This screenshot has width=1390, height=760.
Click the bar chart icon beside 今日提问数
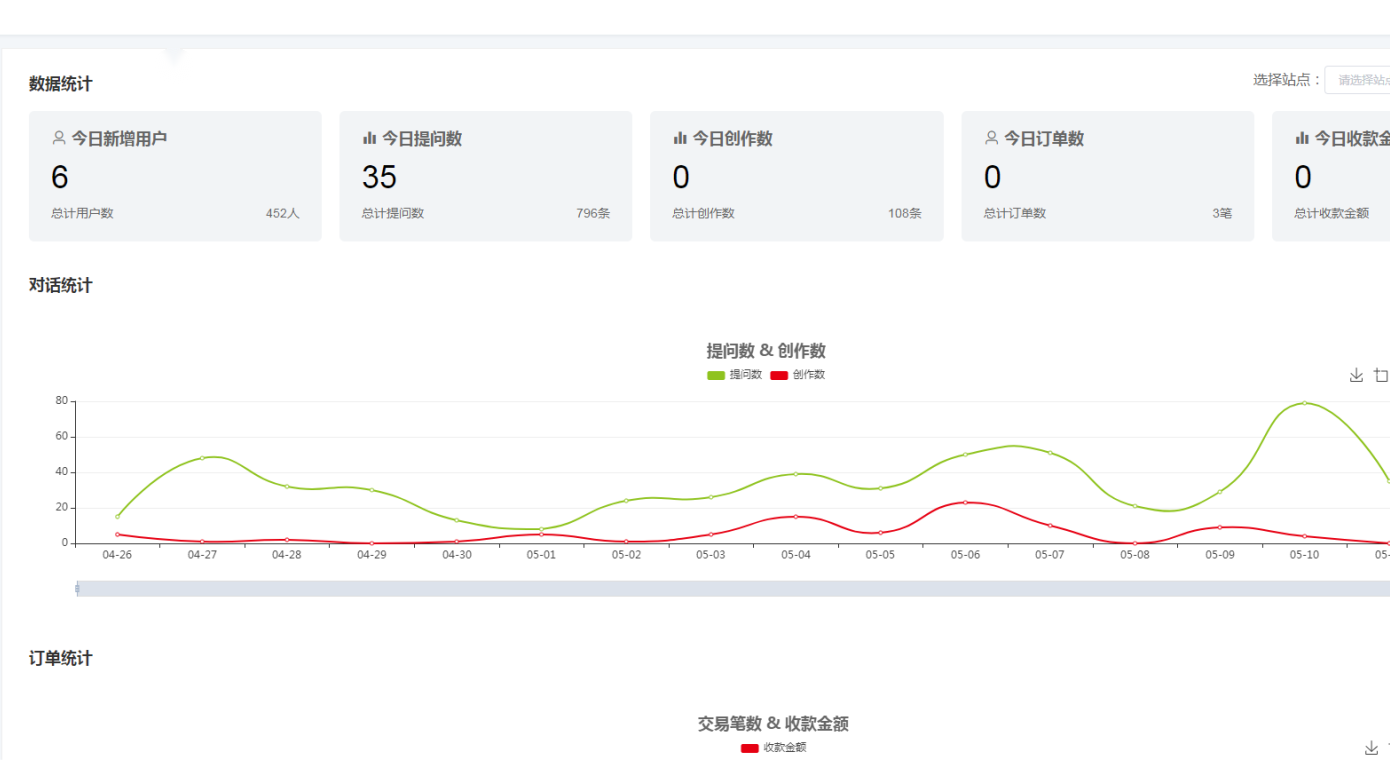(369, 138)
